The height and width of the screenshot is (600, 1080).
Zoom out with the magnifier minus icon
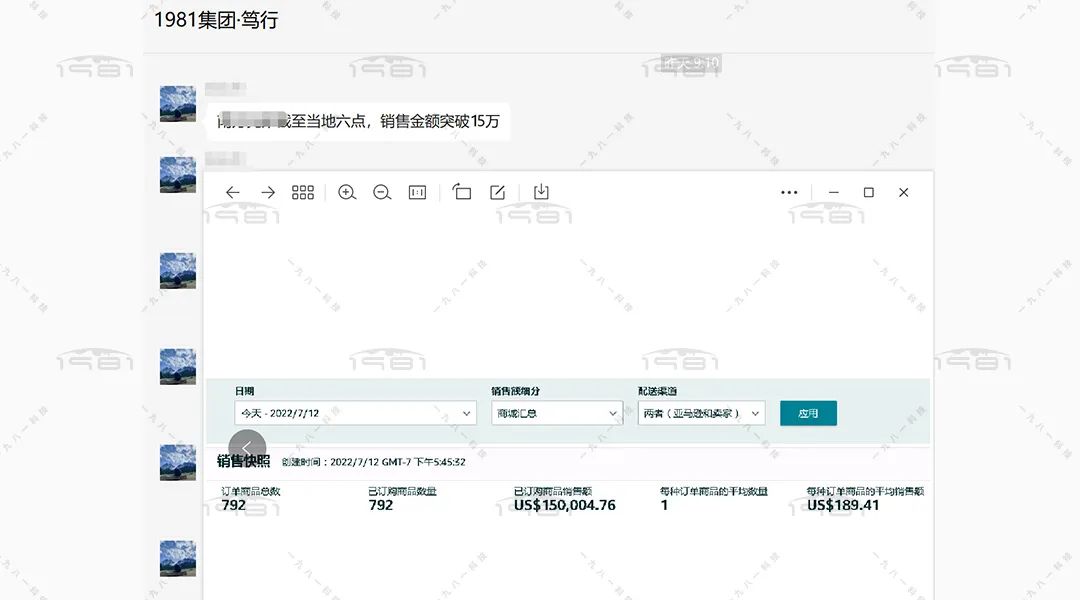click(382, 192)
